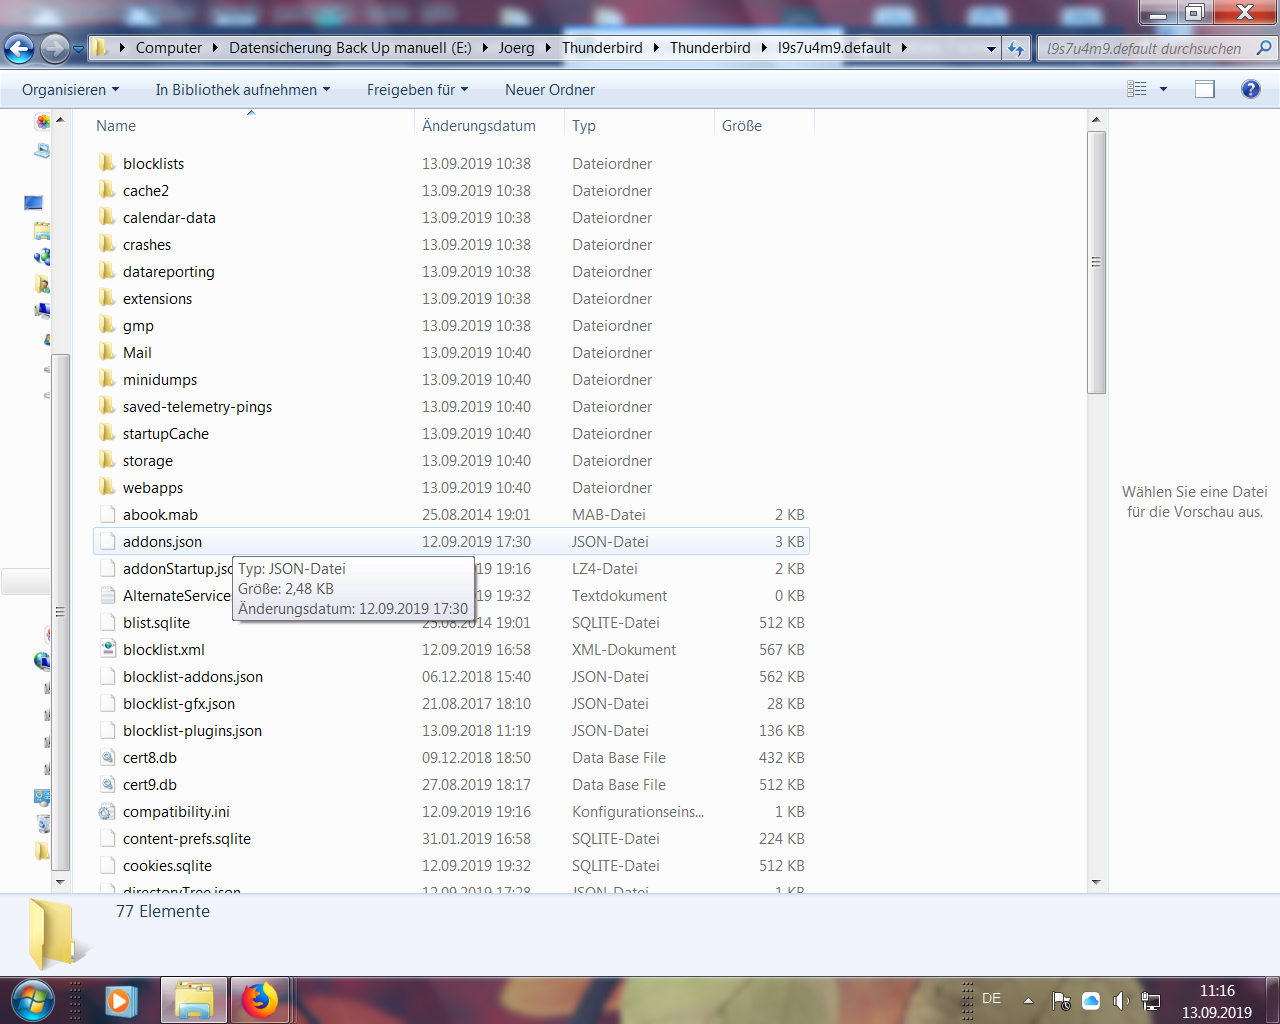This screenshot has height=1024, width=1280.
Task: Expand the arrow after the Computer breadcrumb
Action: click(214, 48)
